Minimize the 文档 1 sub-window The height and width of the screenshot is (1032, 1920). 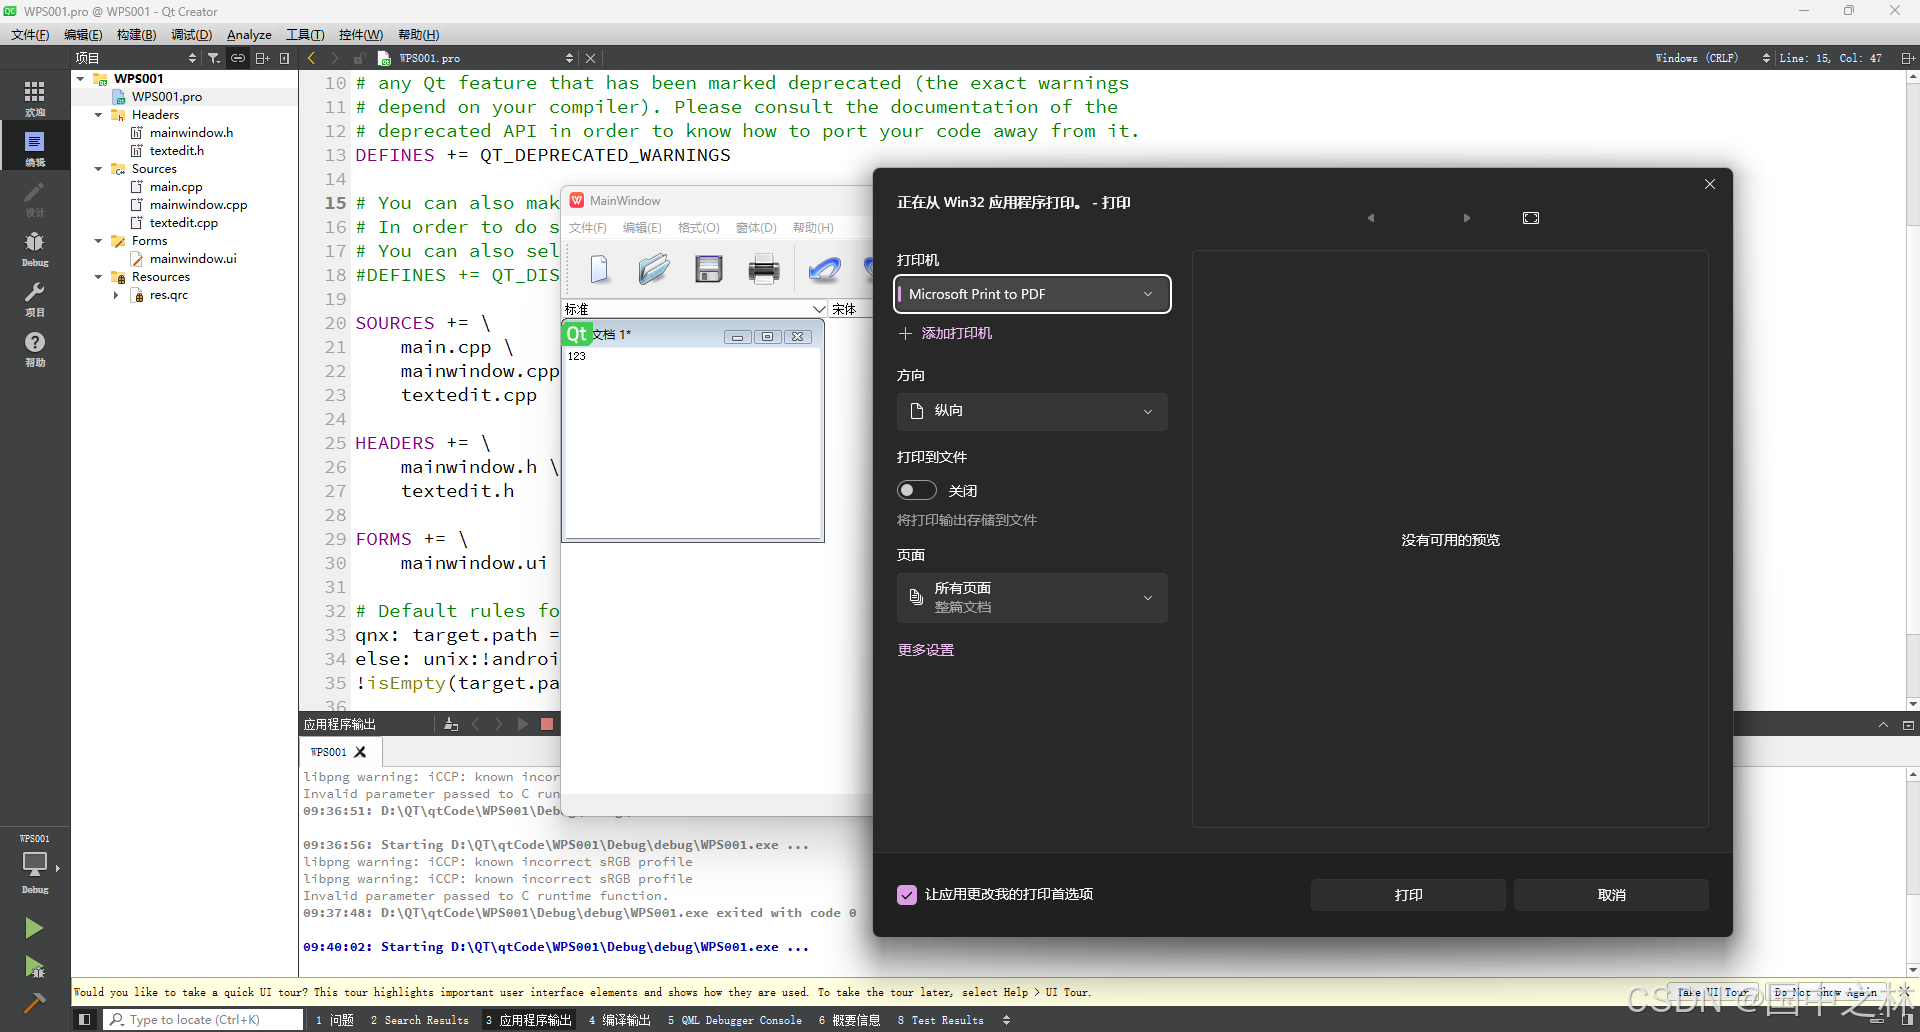coord(737,337)
